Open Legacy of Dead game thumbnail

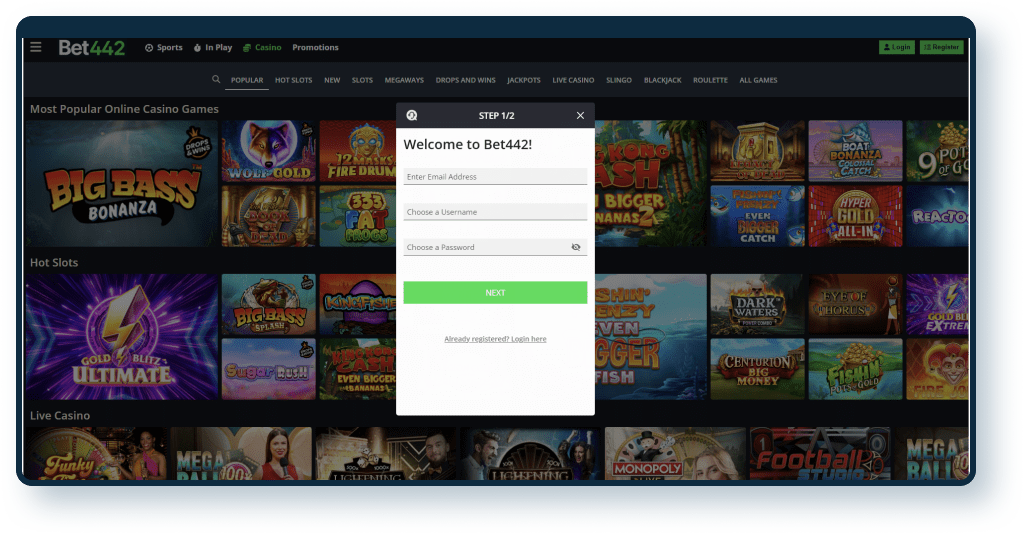pos(758,151)
